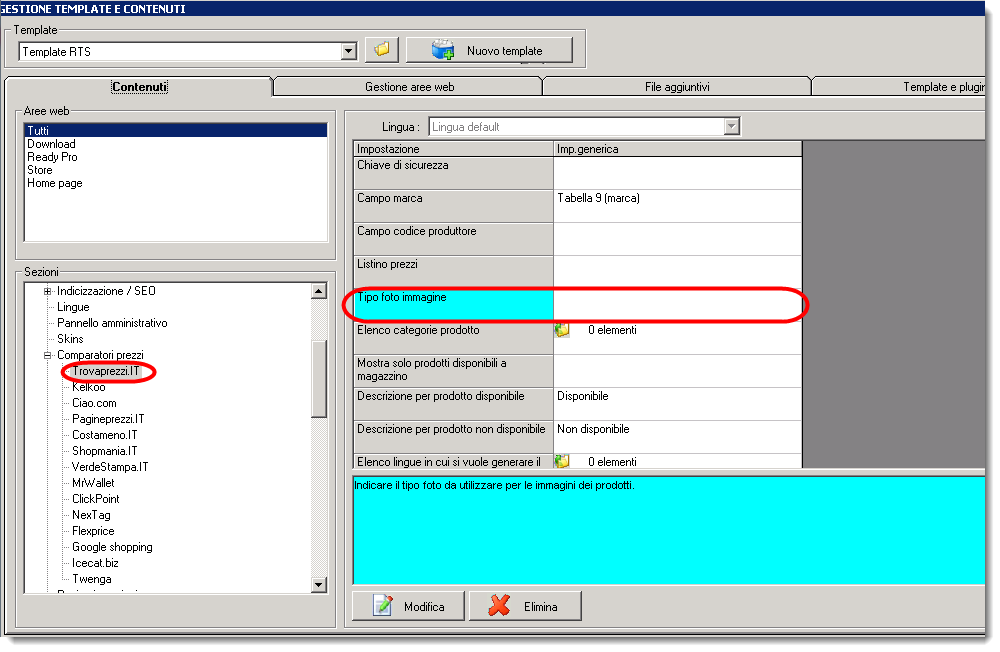The width and height of the screenshot is (1000, 652).
Task: Expand the Indicizzazione / SEO tree node
Action: [x=47, y=291]
